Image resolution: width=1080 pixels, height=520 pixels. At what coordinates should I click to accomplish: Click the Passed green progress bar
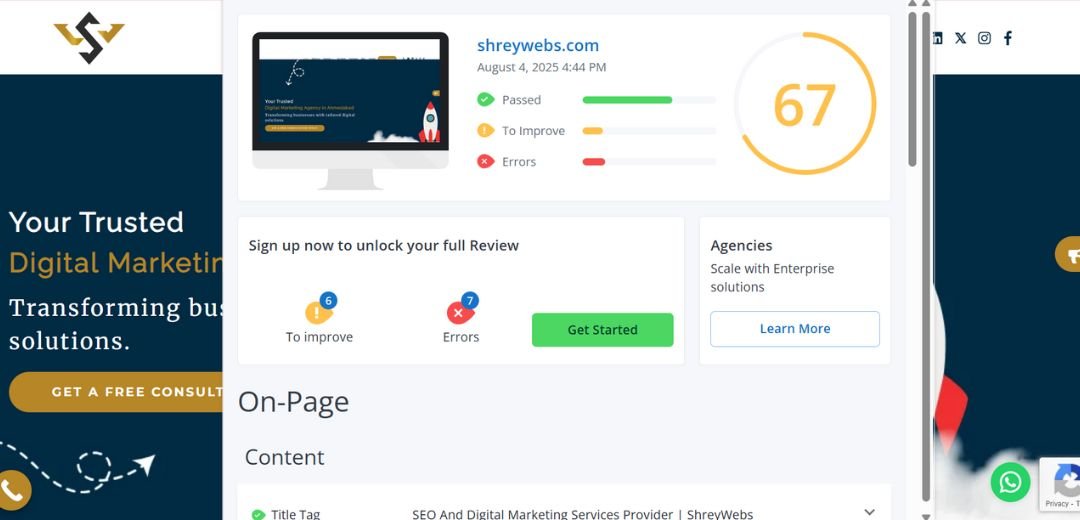[627, 100]
